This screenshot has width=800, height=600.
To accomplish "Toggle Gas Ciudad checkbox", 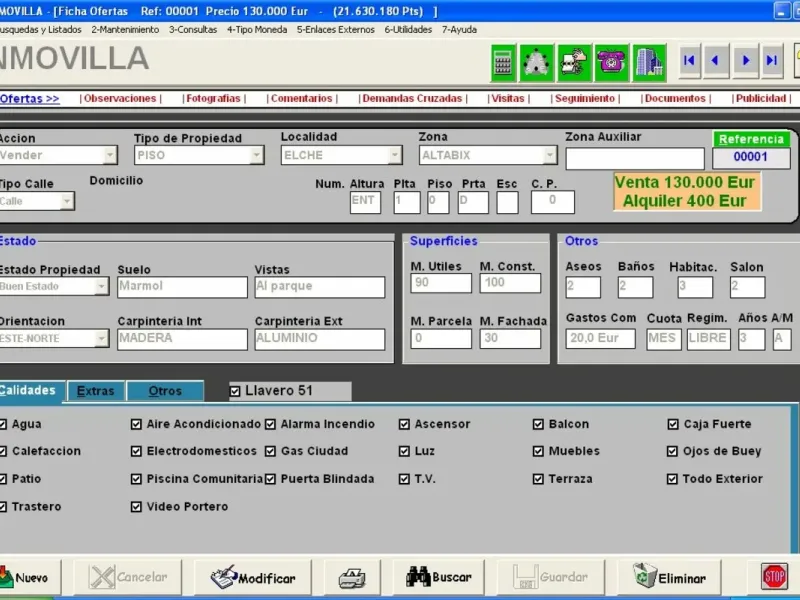I will click(x=270, y=452).
